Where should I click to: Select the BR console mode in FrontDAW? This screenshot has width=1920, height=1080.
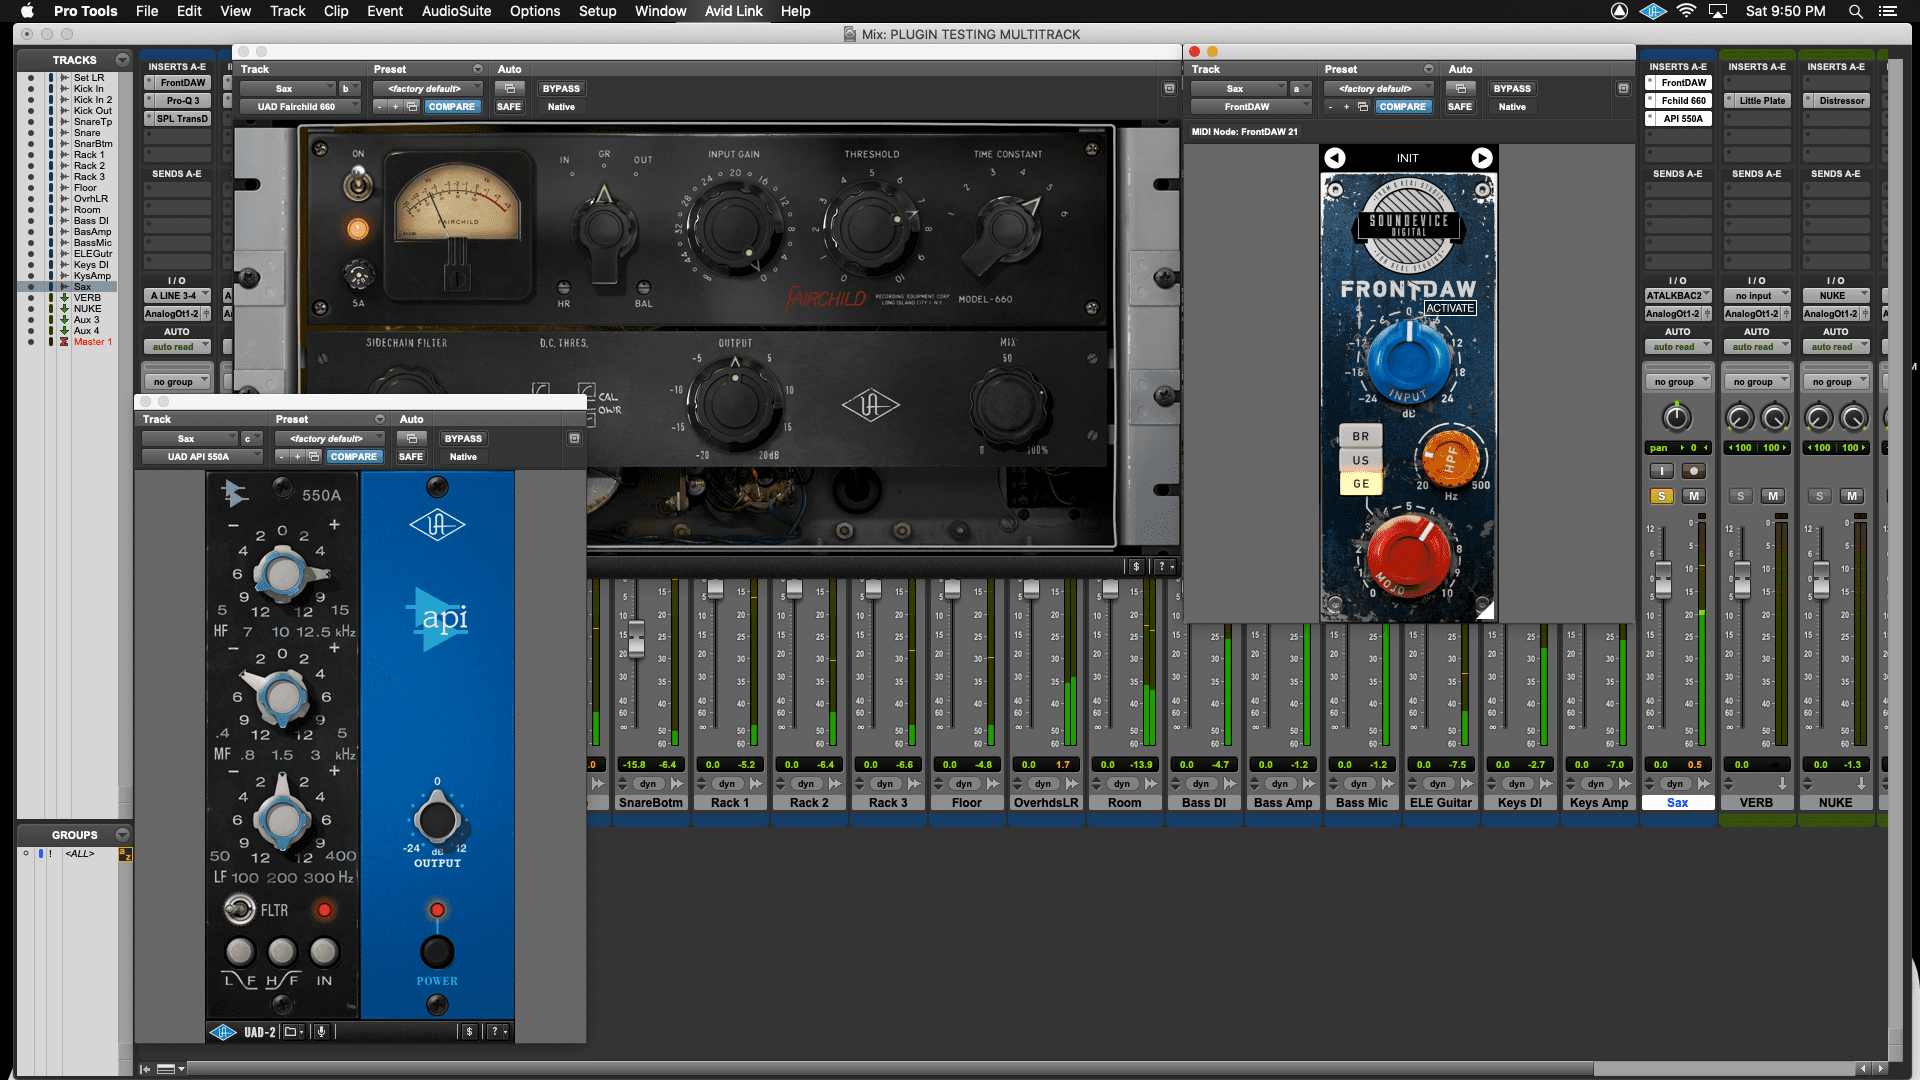pyautogui.click(x=1361, y=436)
